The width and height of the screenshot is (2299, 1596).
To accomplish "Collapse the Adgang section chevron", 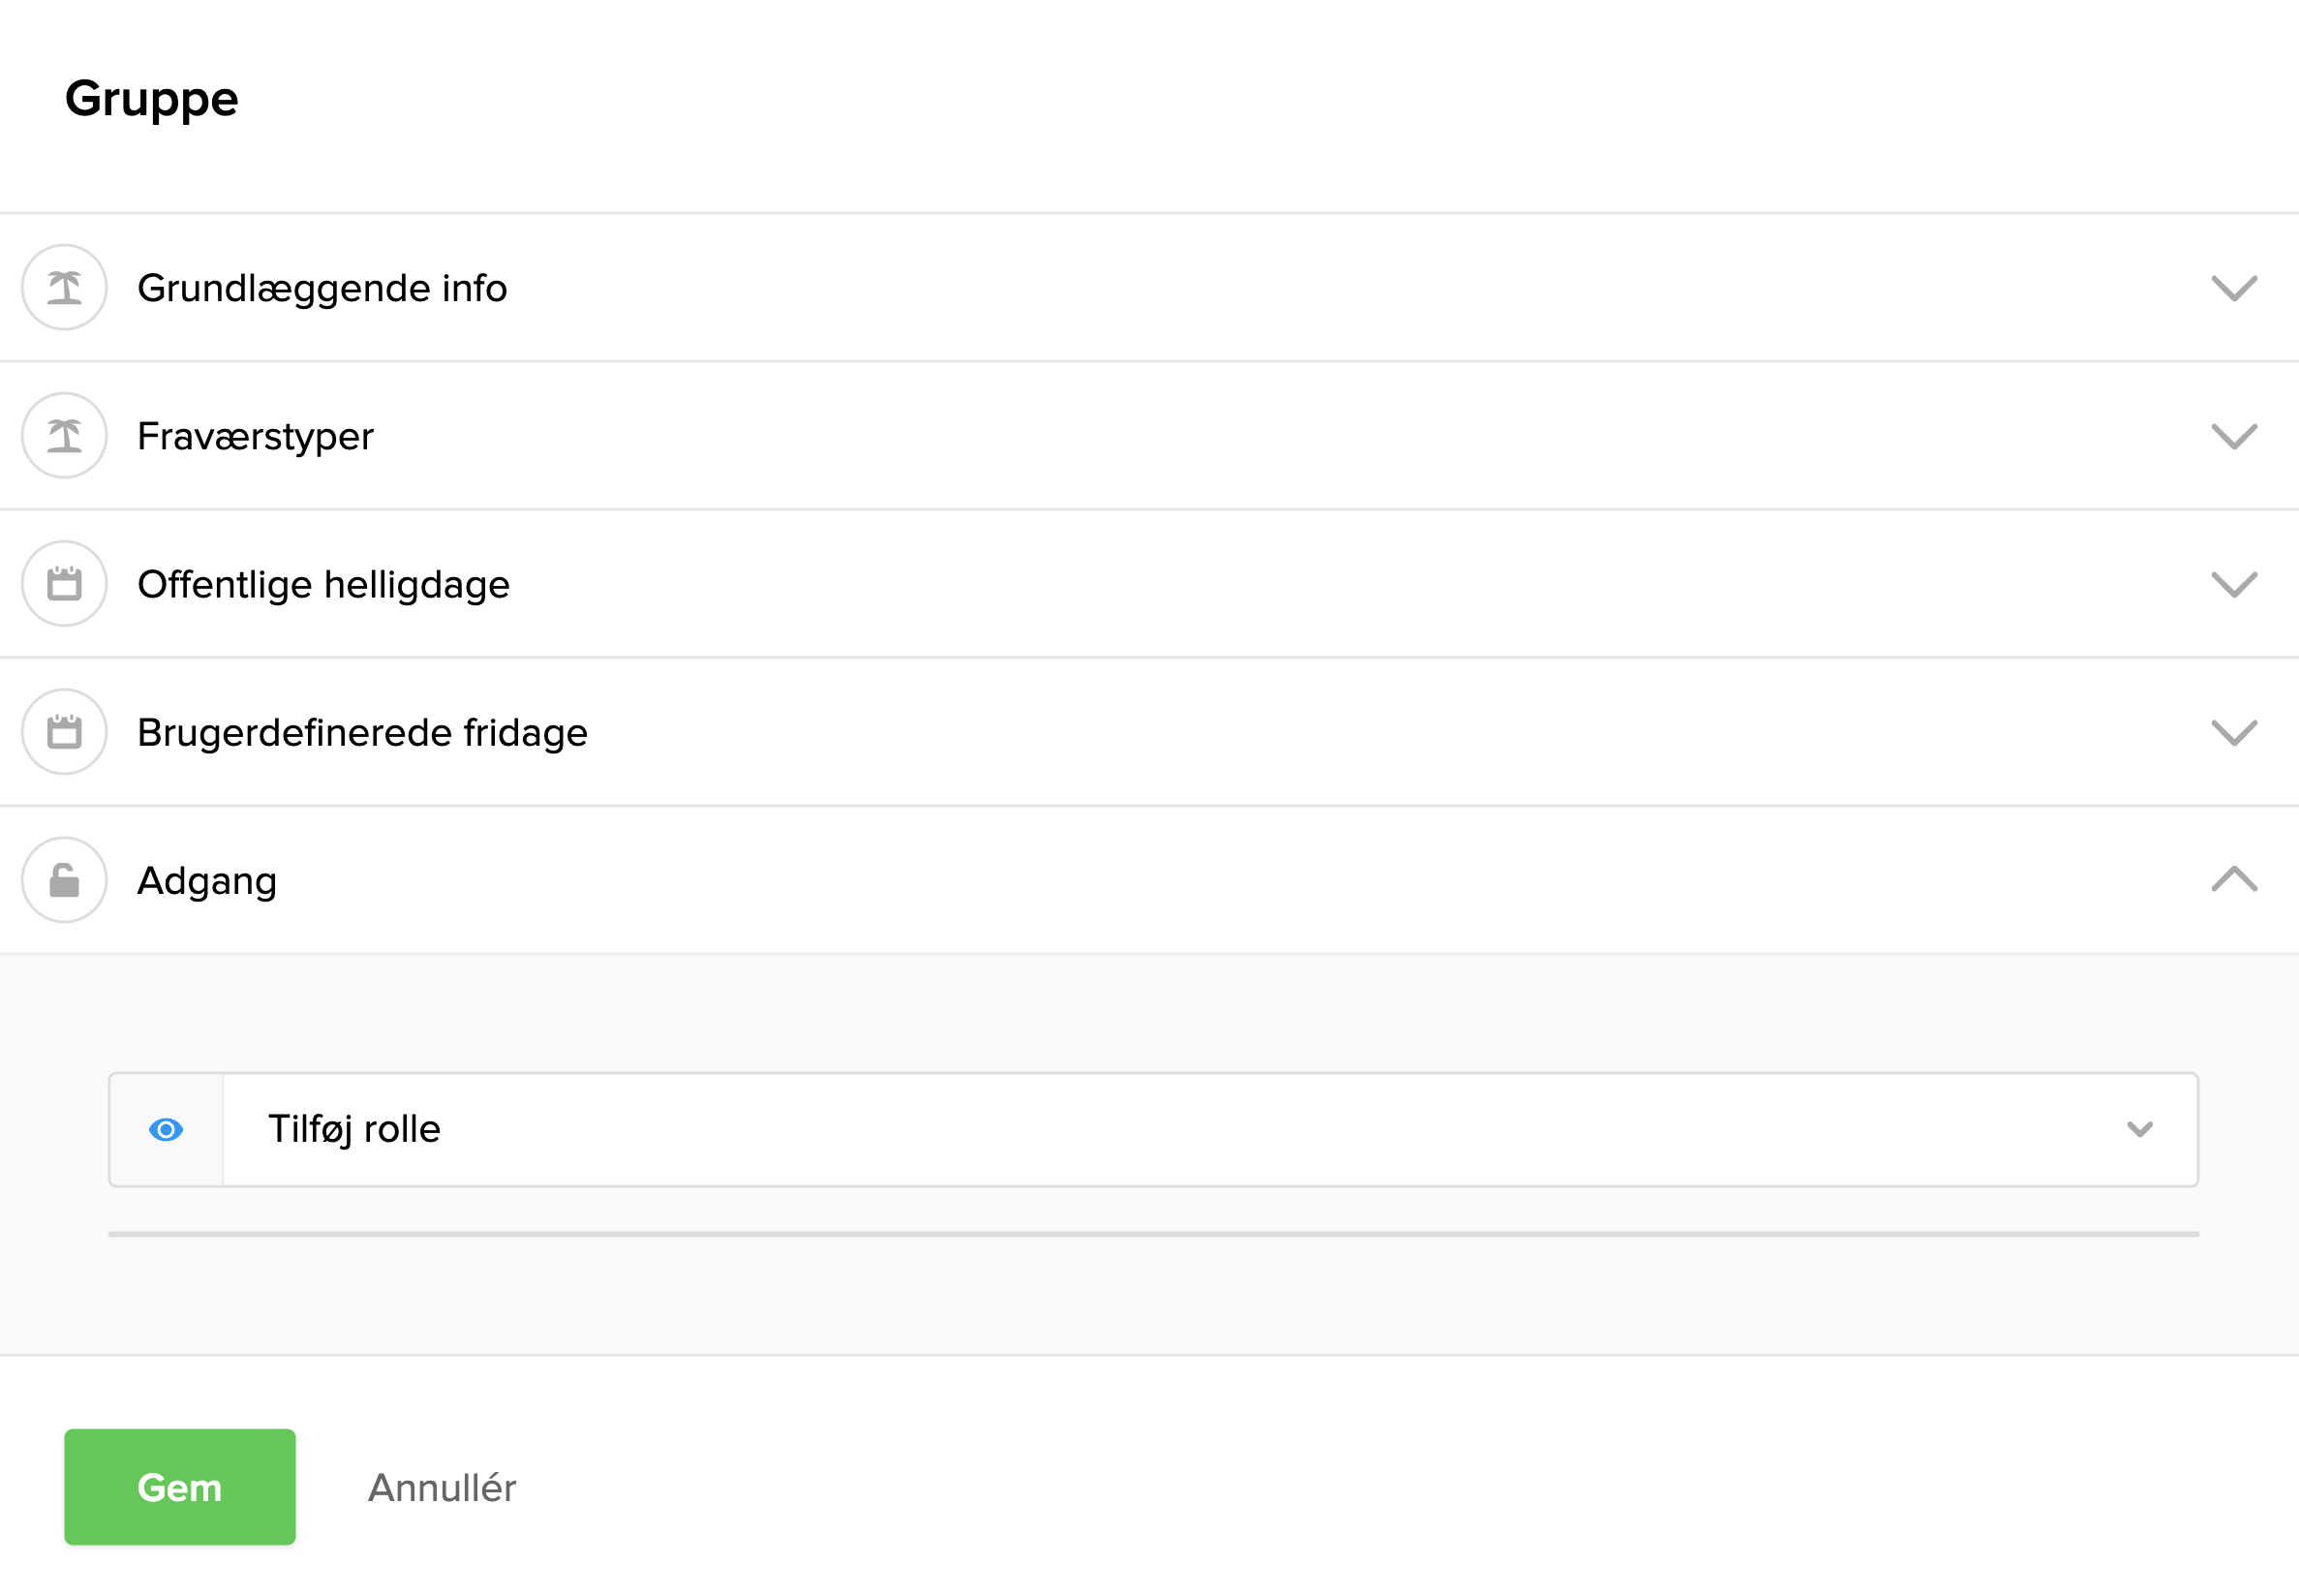I will (x=2234, y=880).
